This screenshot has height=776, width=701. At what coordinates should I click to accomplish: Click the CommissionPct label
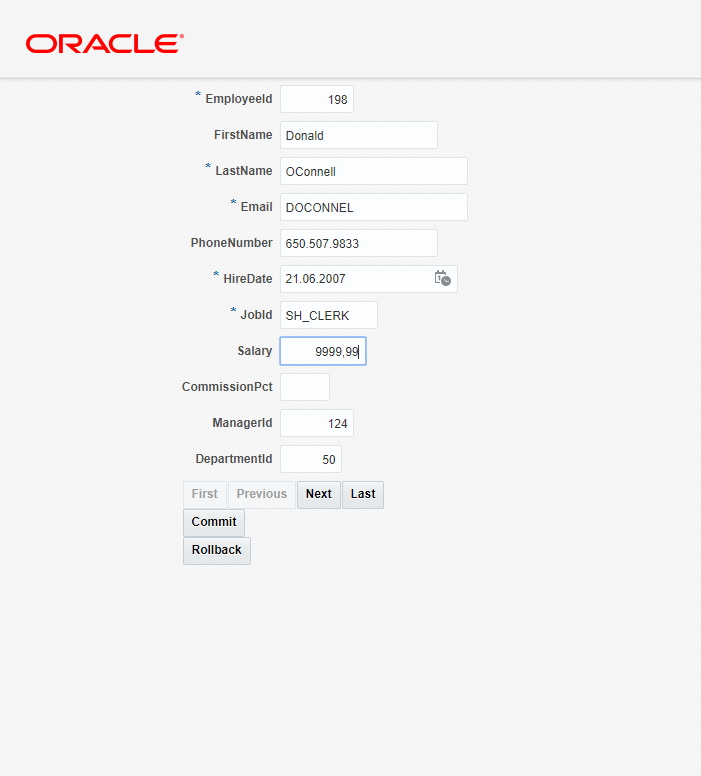pos(227,387)
